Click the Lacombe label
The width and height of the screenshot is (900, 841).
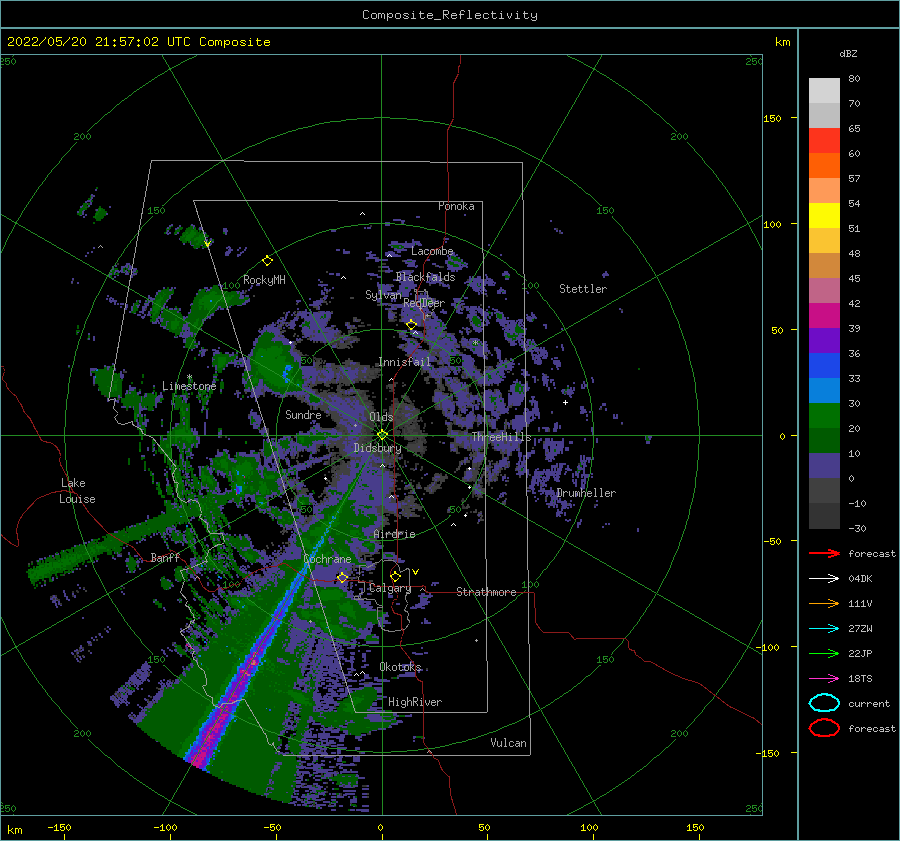click(432, 251)
